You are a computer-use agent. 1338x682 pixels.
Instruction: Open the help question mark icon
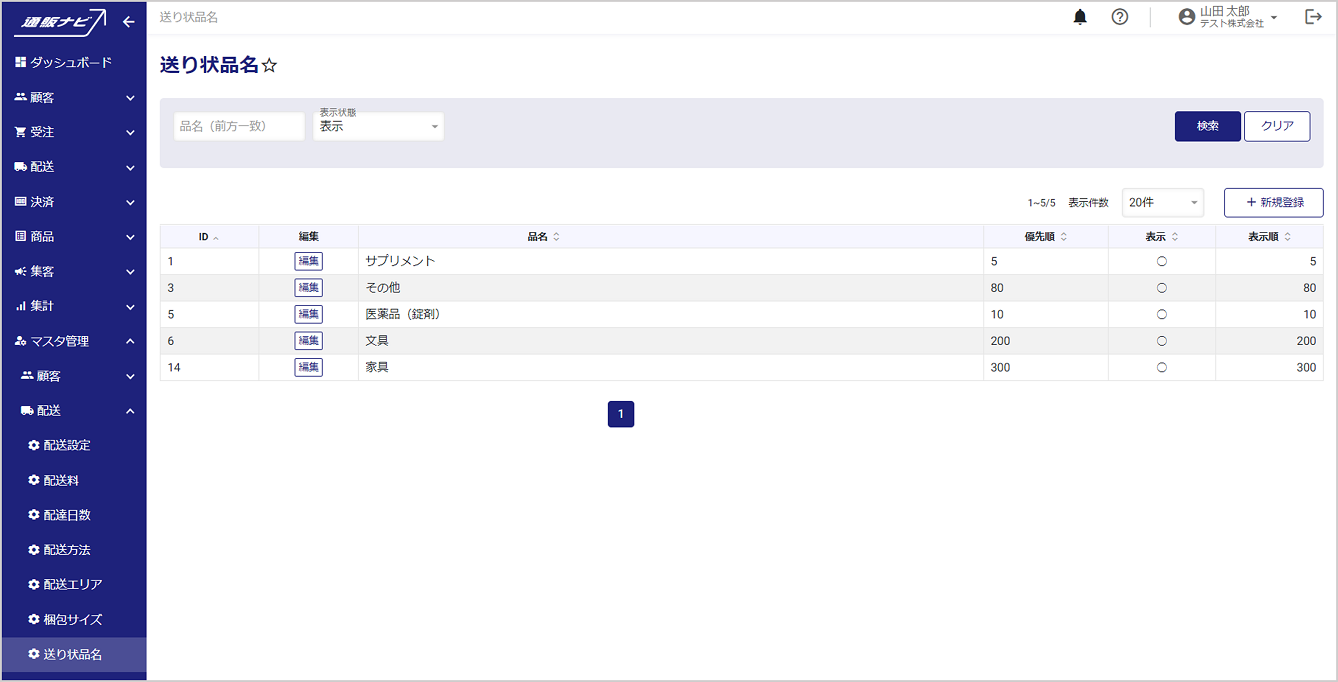point(1120,17)
